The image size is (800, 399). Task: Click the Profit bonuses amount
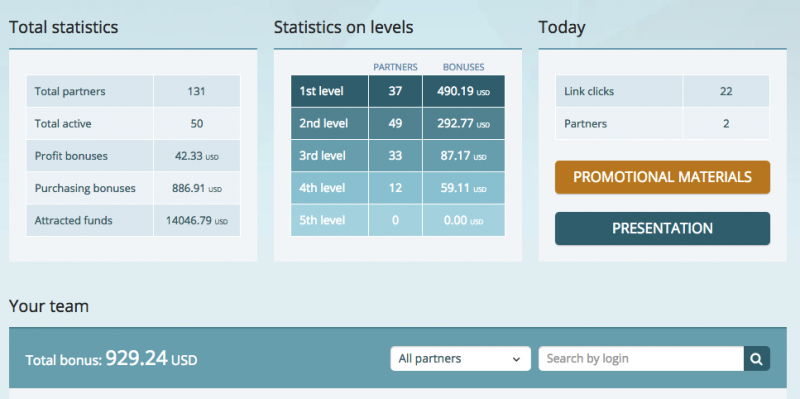[196, 156]
